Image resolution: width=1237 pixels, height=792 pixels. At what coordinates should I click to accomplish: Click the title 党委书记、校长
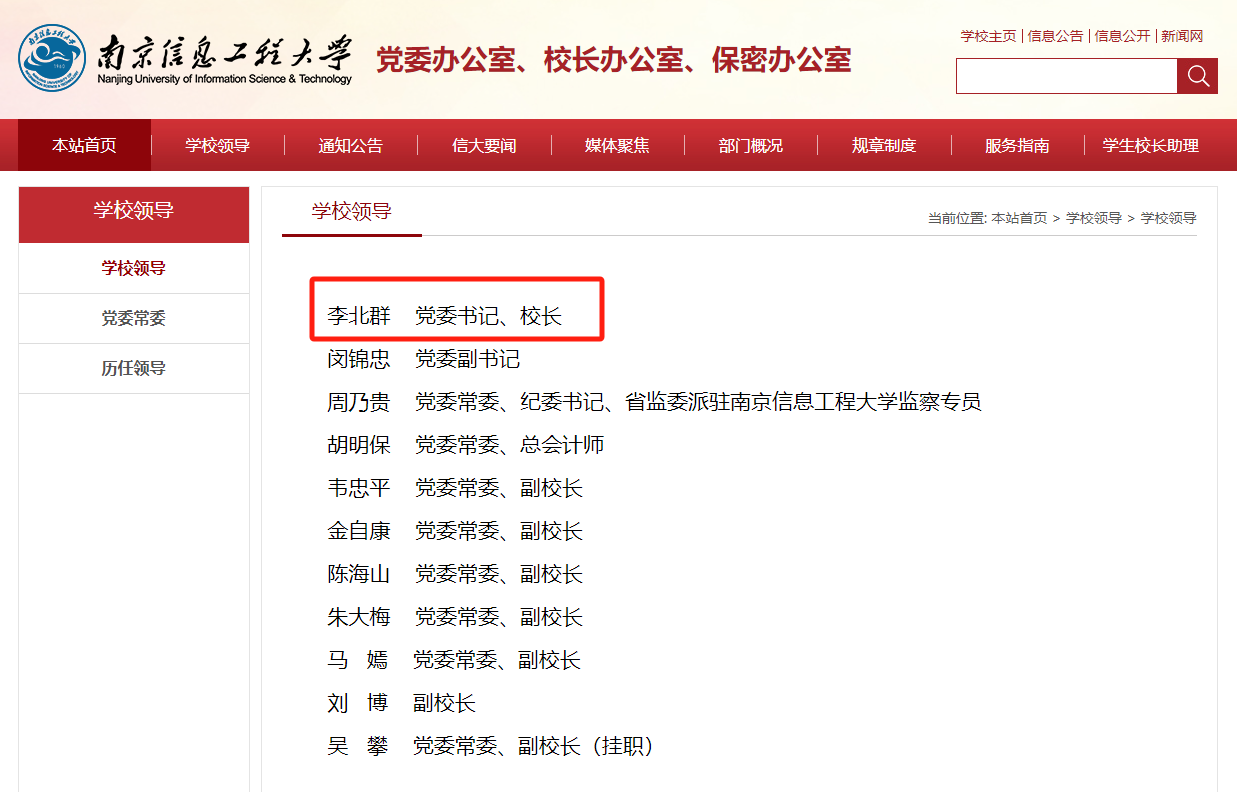pos(489,316)
